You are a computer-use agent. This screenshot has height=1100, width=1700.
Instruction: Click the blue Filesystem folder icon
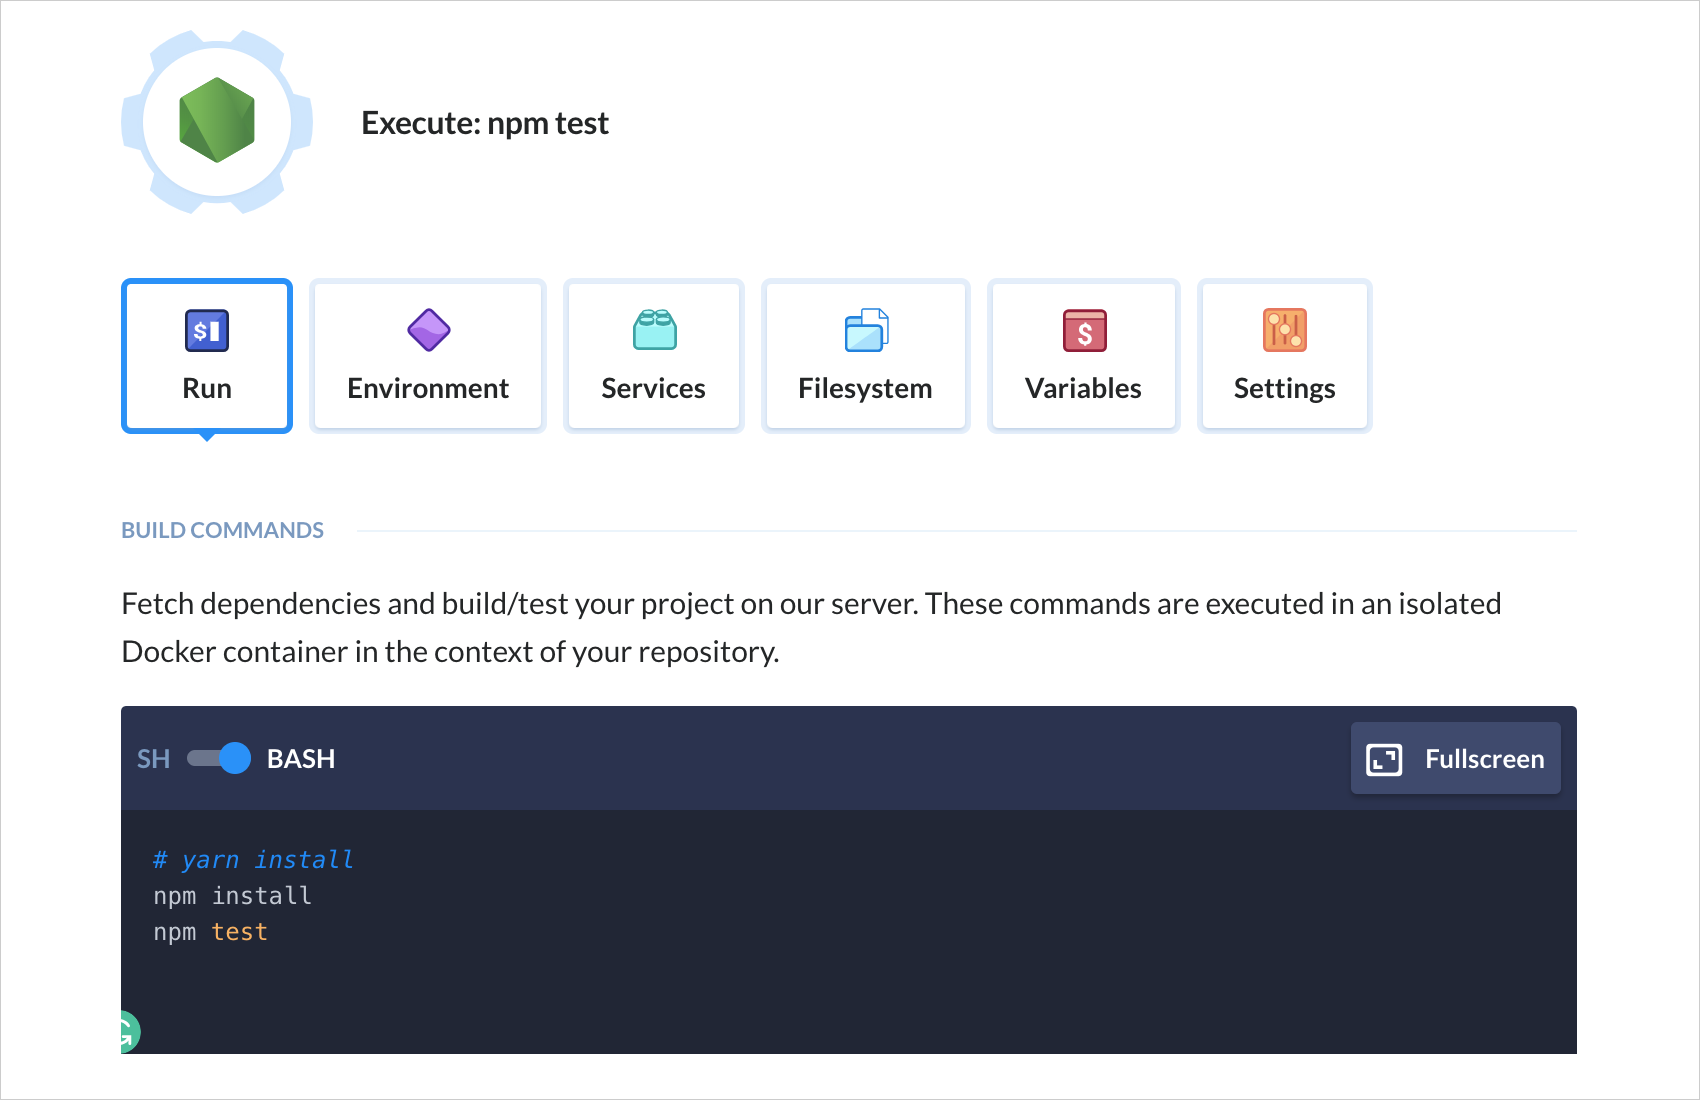(867, 330)
